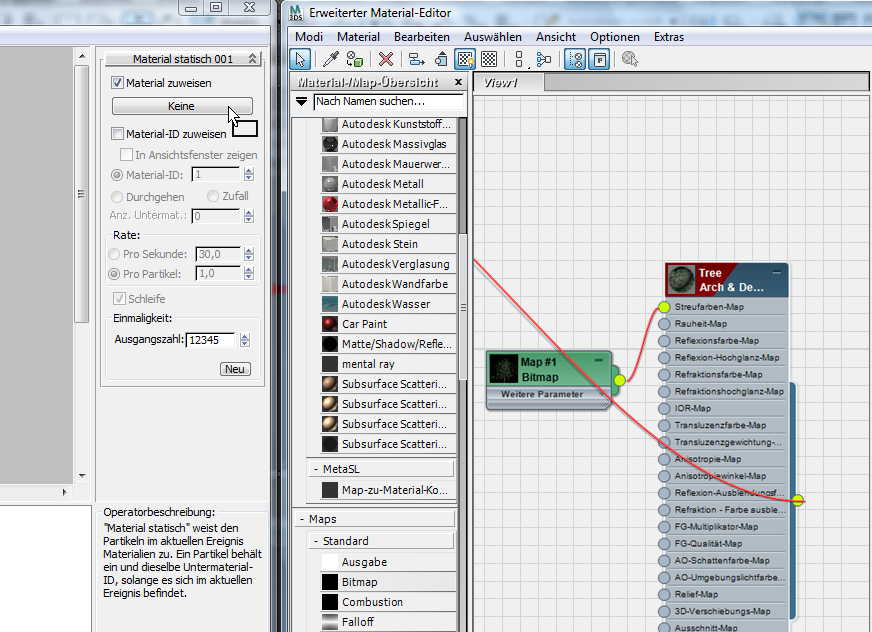The image size is (872, 632).
Task: Open Auswählen menu
Action: [493, 37]
